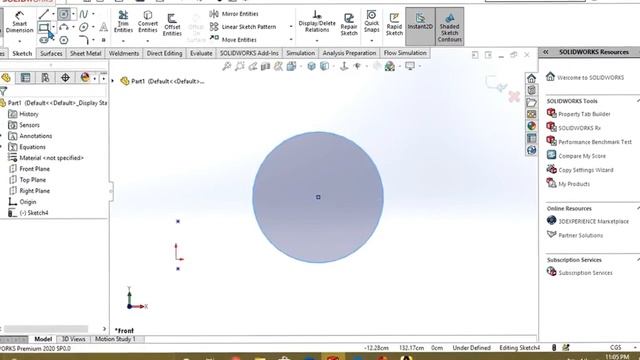Pick the Line sketch tool
The width and height of the screenshot is (640, 360).
point(44,14)
